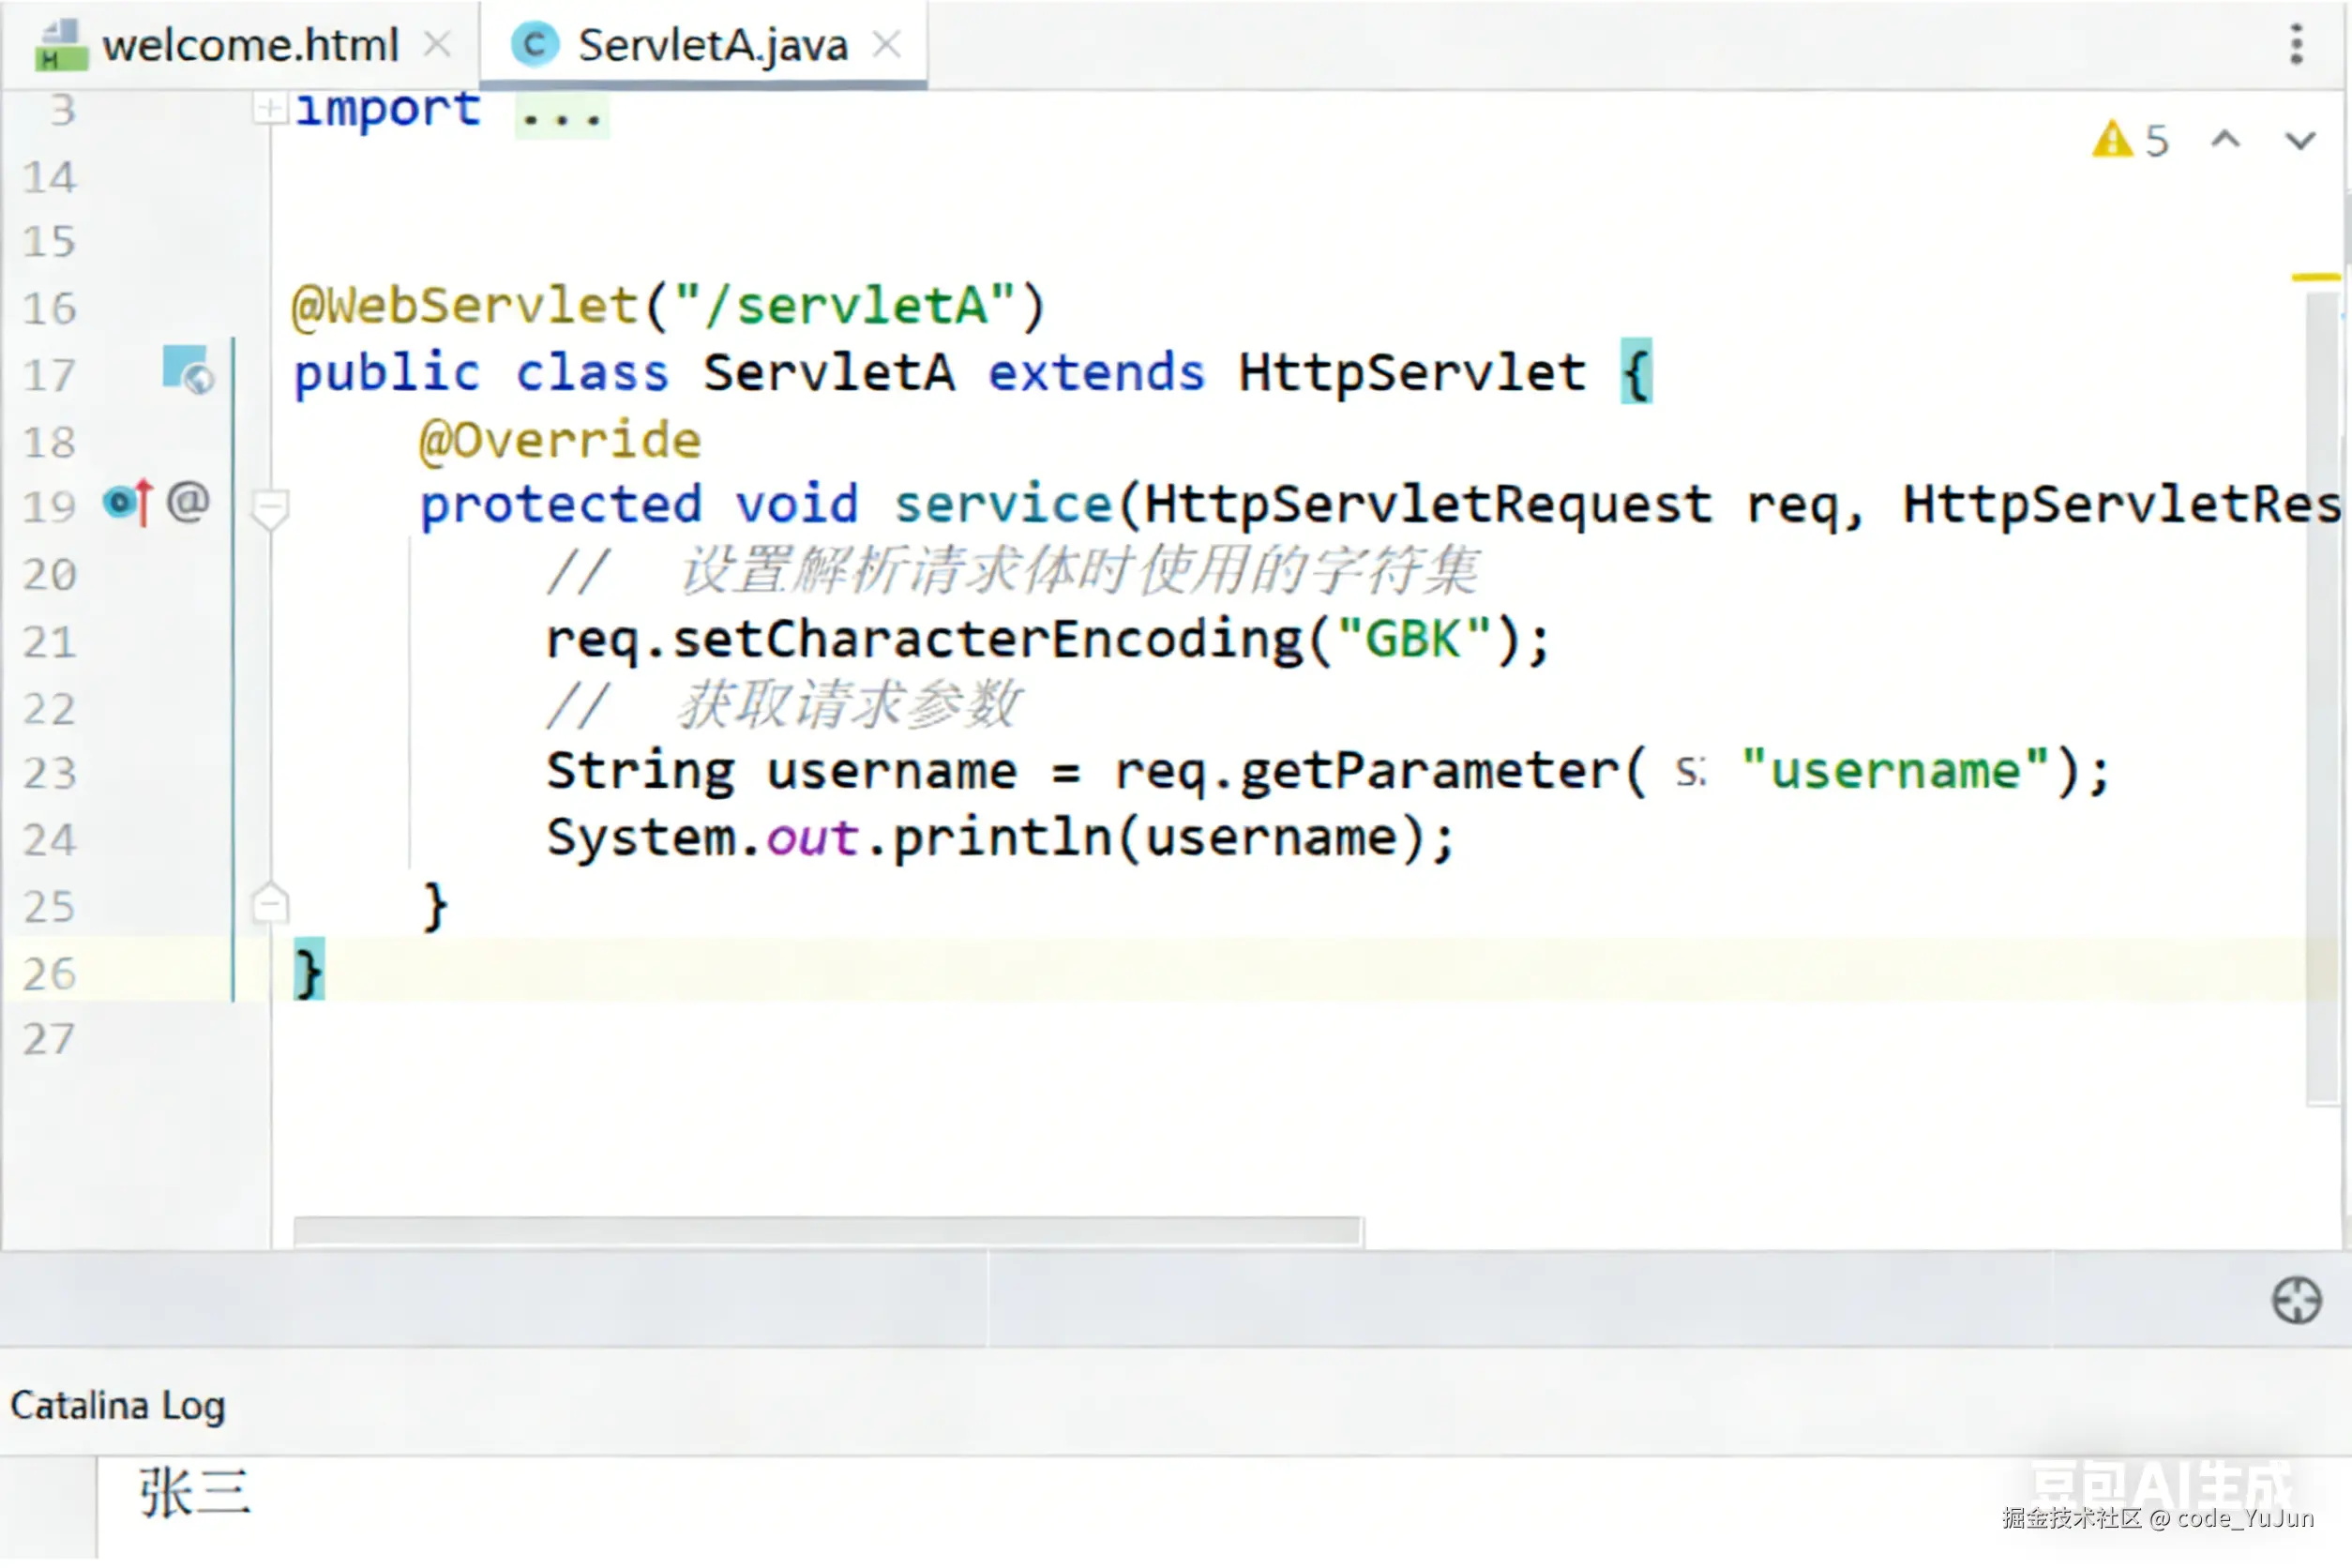This screenshot has width=2352, height=1568.
Task: Close the welcome.html tab
Action: 437,45
